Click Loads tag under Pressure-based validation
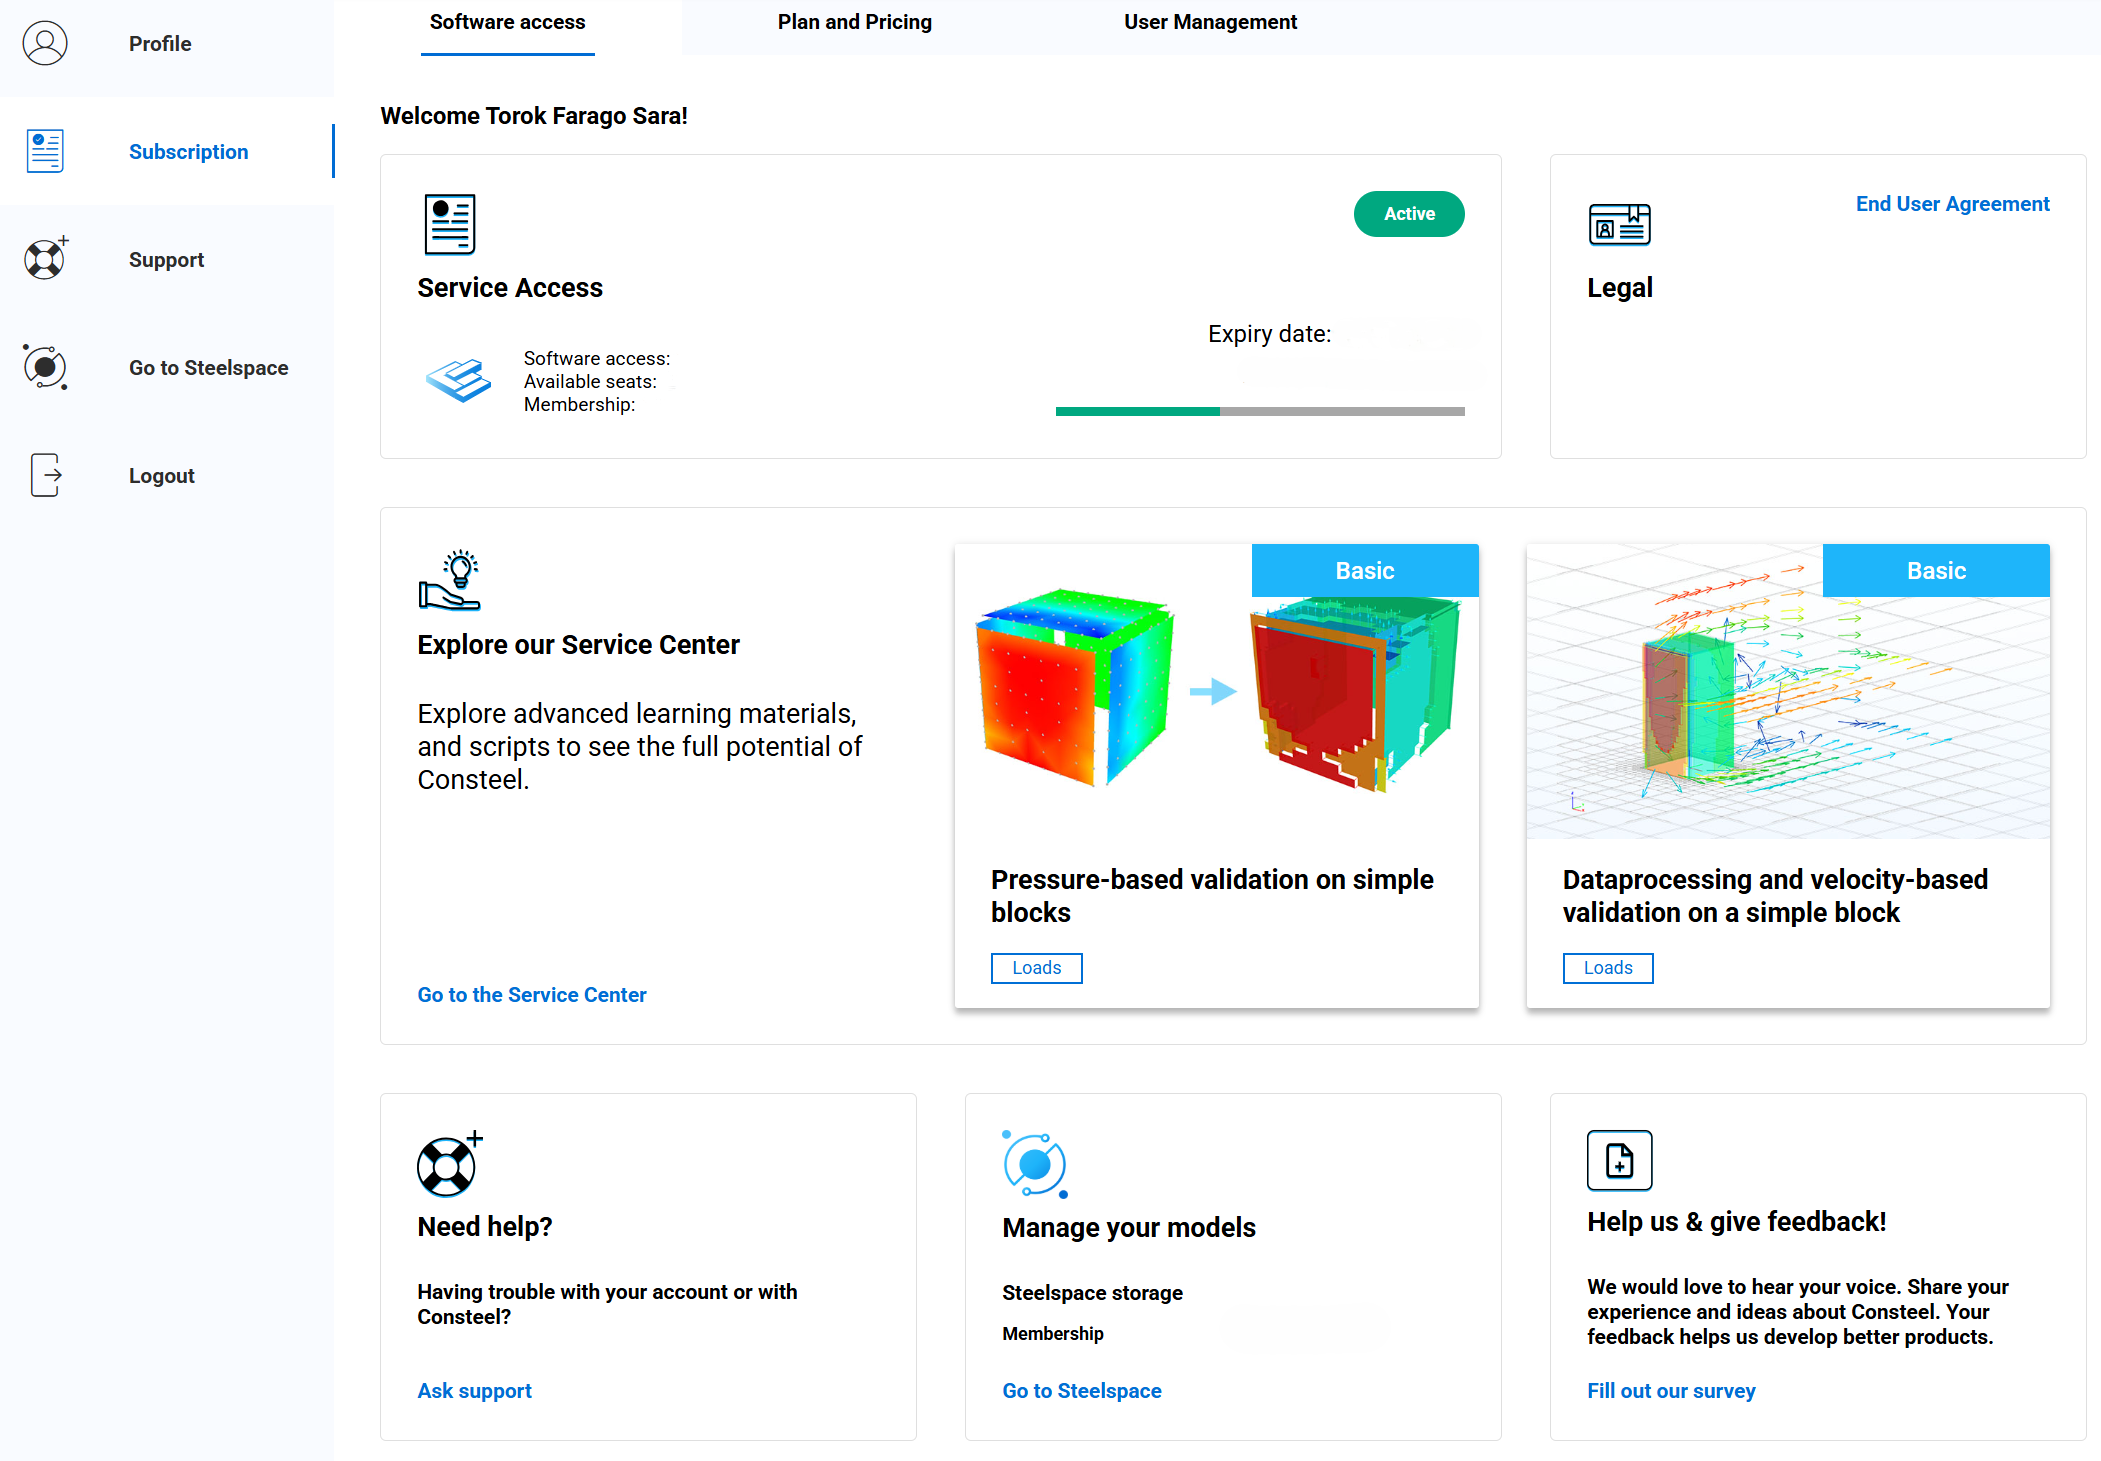 point(1037,968)
